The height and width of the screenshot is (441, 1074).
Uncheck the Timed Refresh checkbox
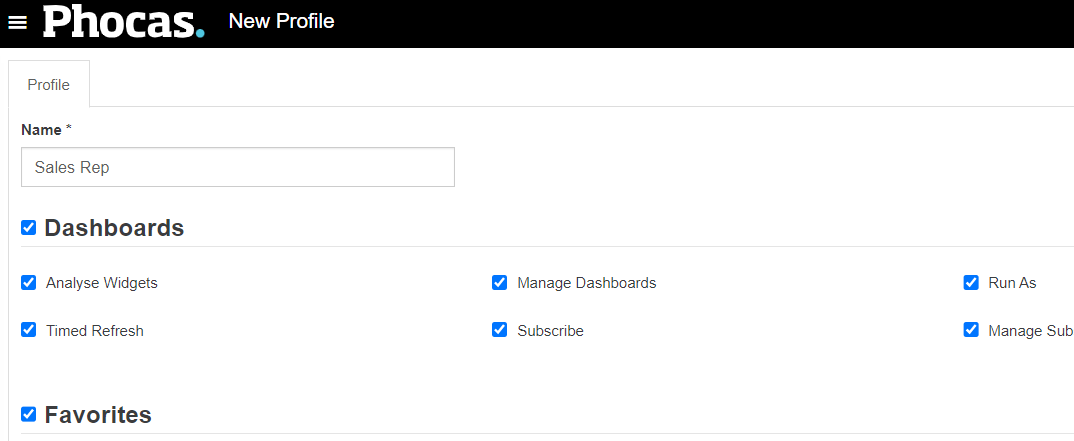click(28, 330)
